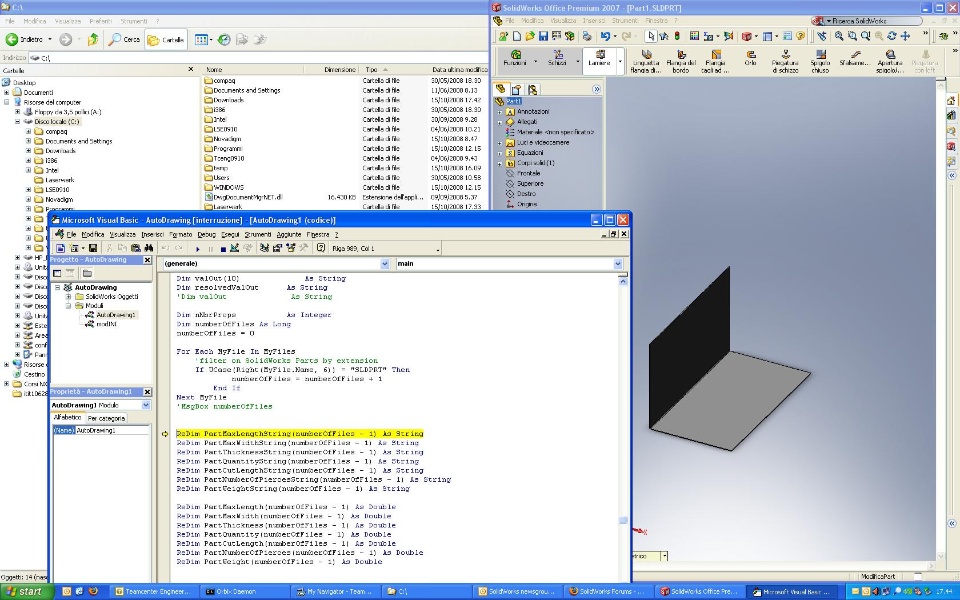Click the Cerca search button in Explorer

tap(124, 39)
